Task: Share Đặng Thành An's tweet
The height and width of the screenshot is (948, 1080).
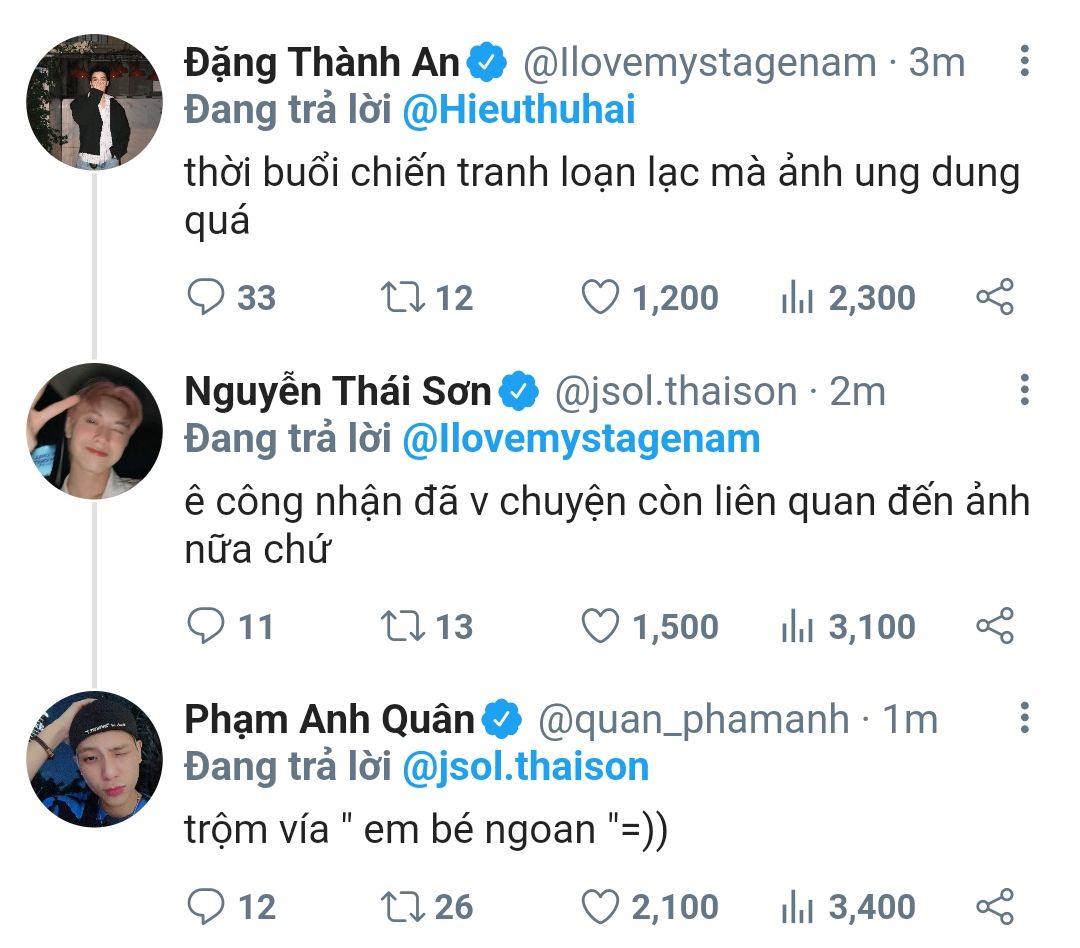Action: tap(994, 297)
